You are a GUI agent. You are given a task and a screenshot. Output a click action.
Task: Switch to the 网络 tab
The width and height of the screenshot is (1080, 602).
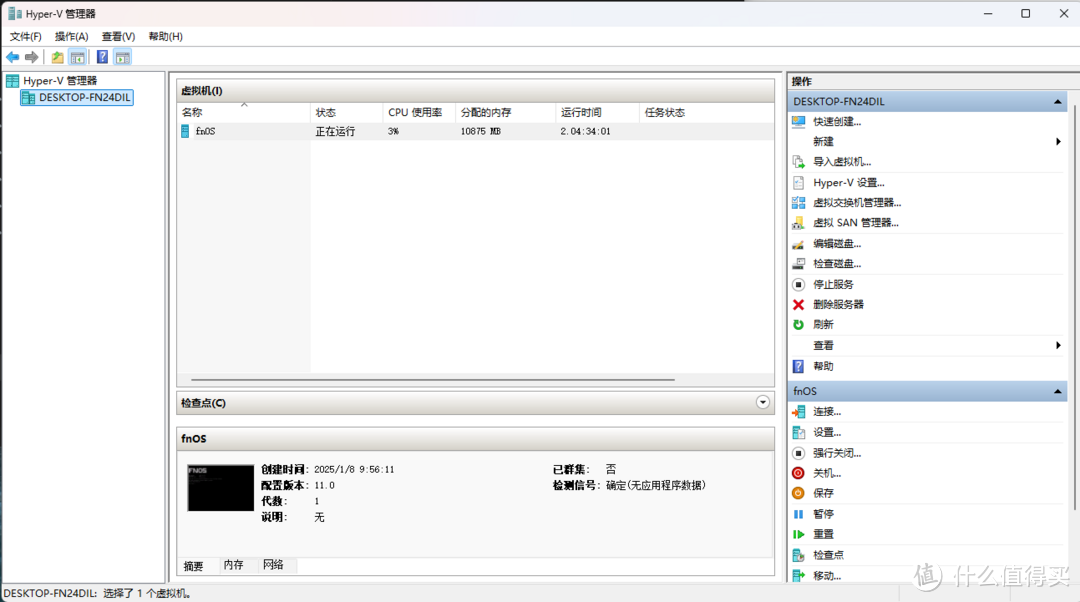click(273, 565)
